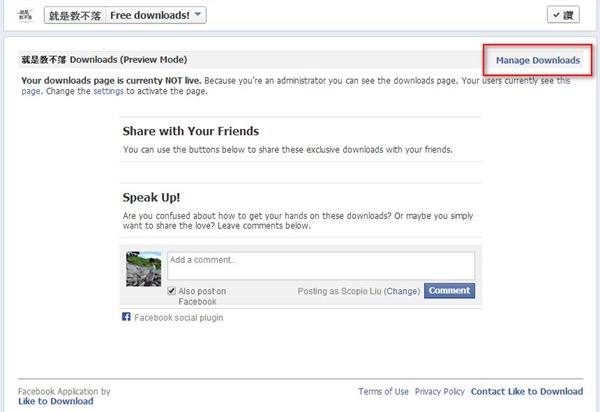Open the settings link to activate page

tap(110, 91)
